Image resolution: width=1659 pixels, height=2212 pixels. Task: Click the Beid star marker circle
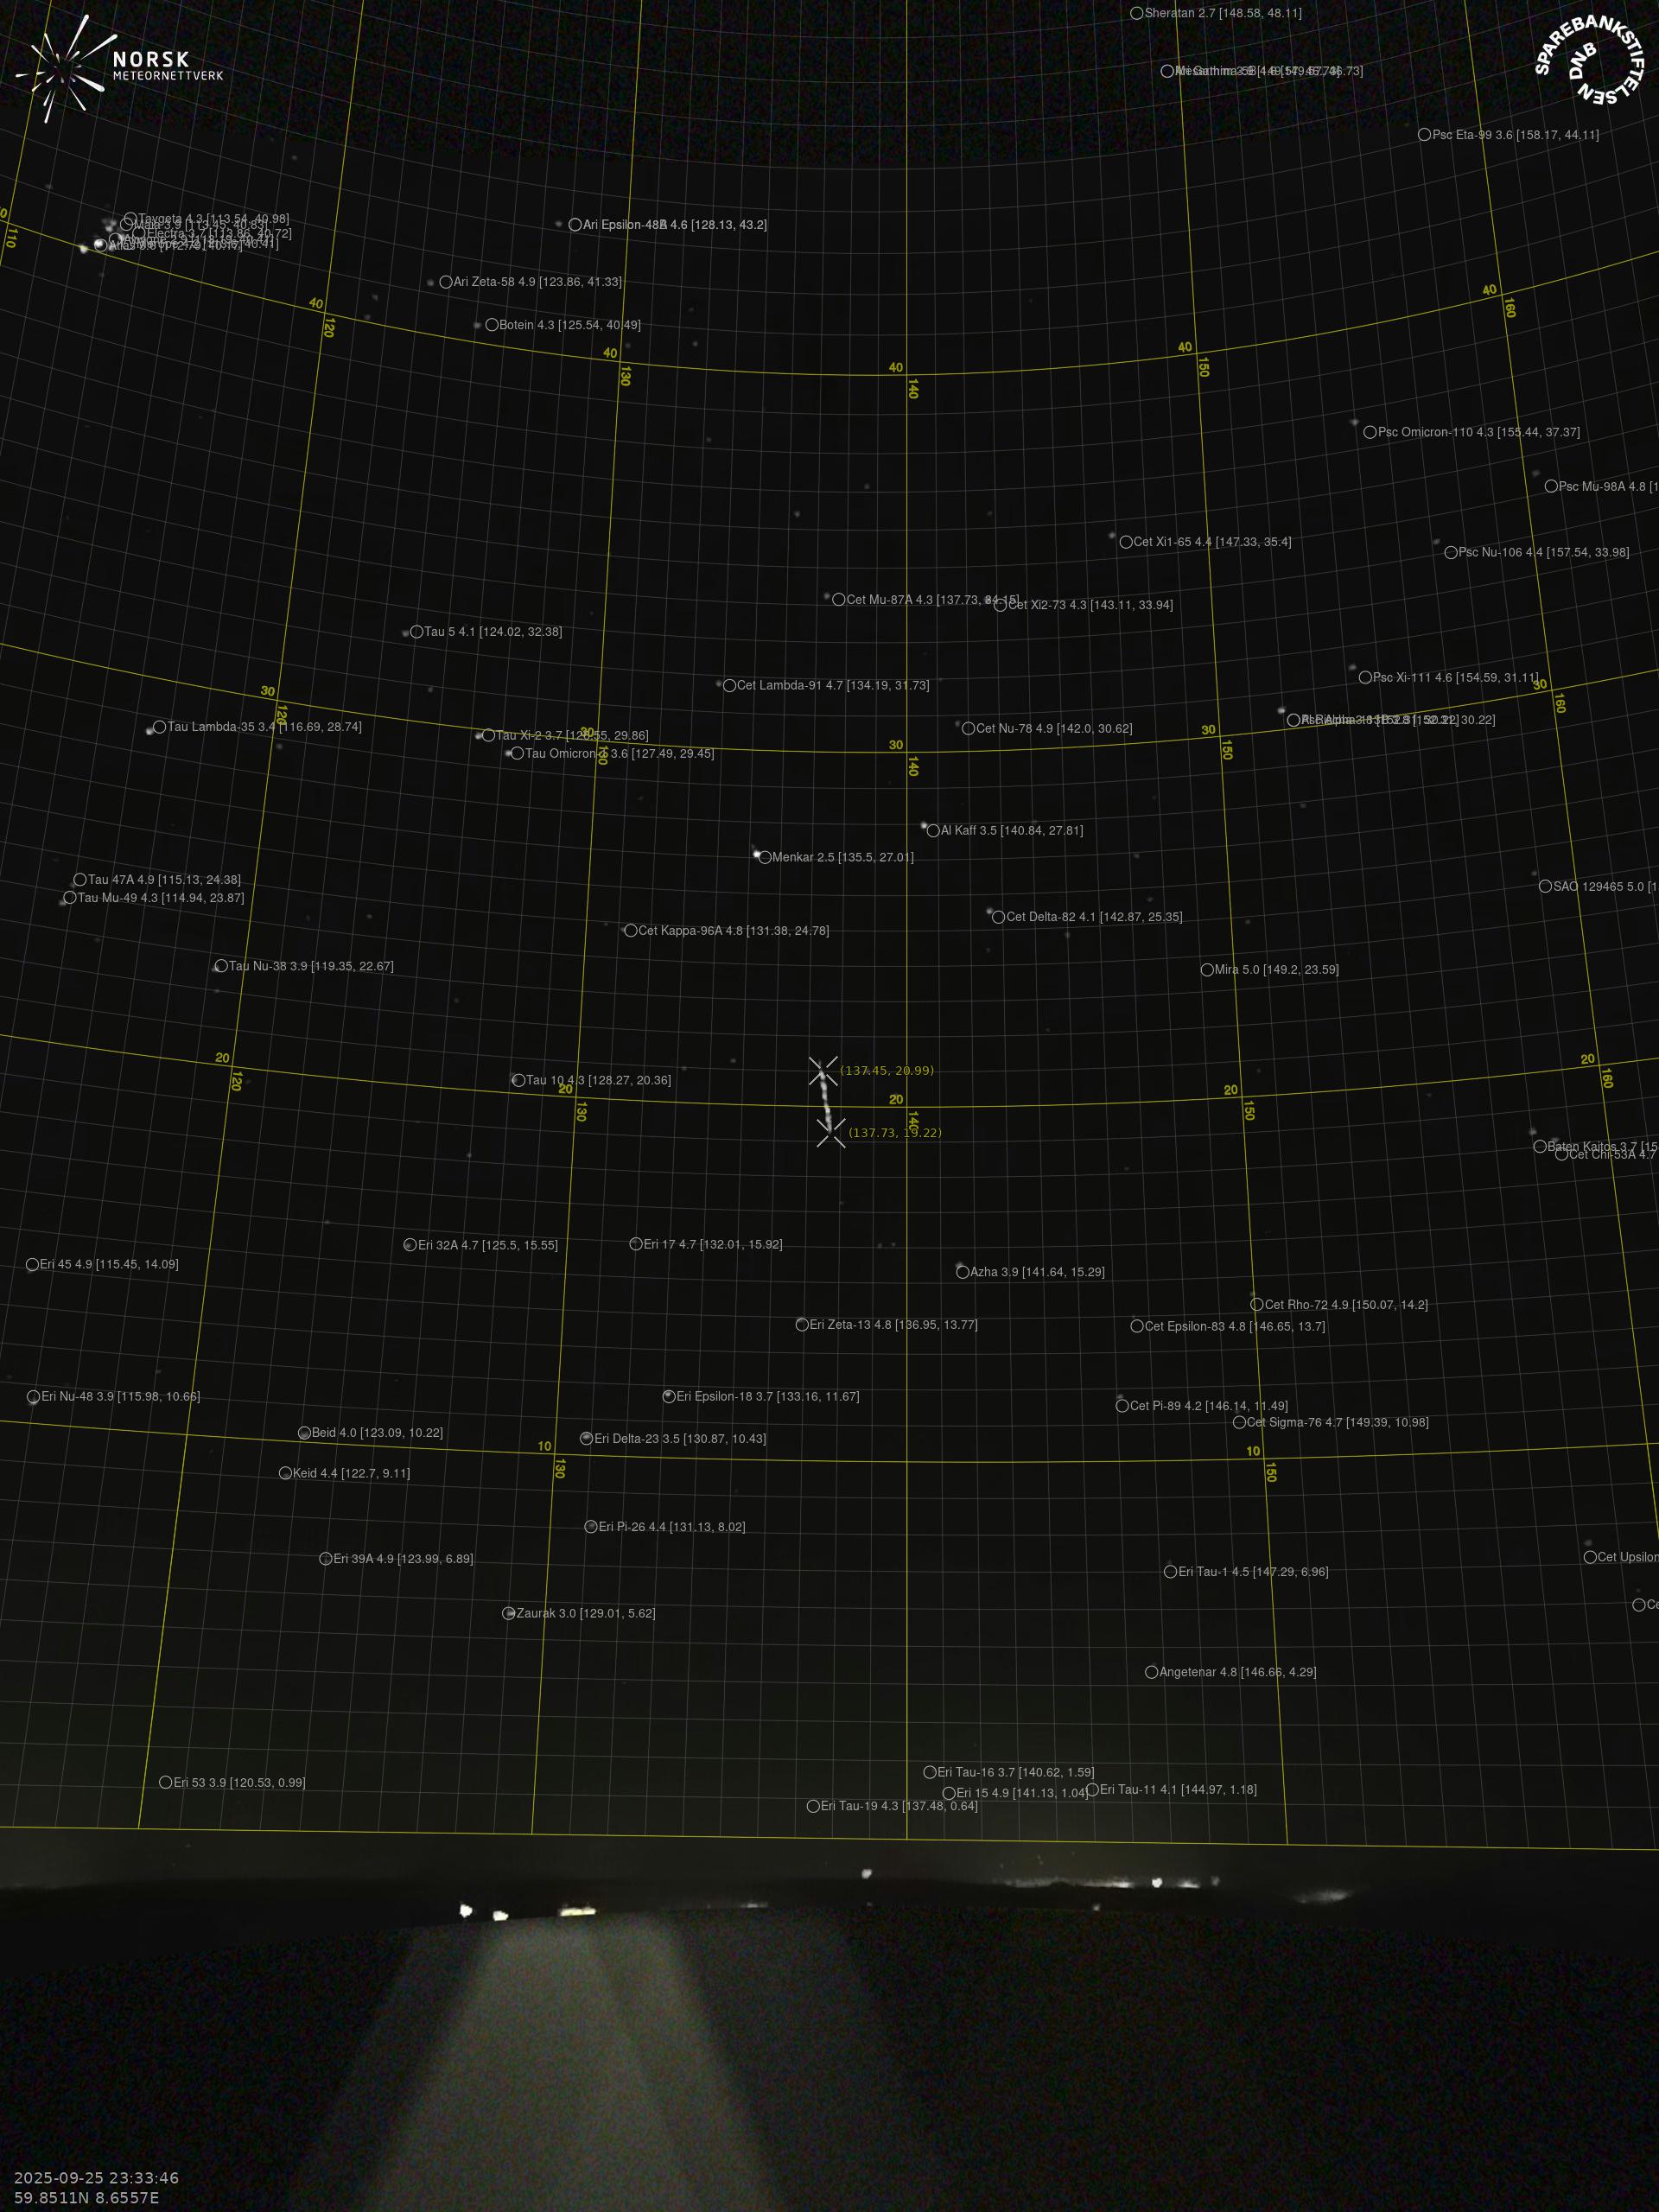304,1433
